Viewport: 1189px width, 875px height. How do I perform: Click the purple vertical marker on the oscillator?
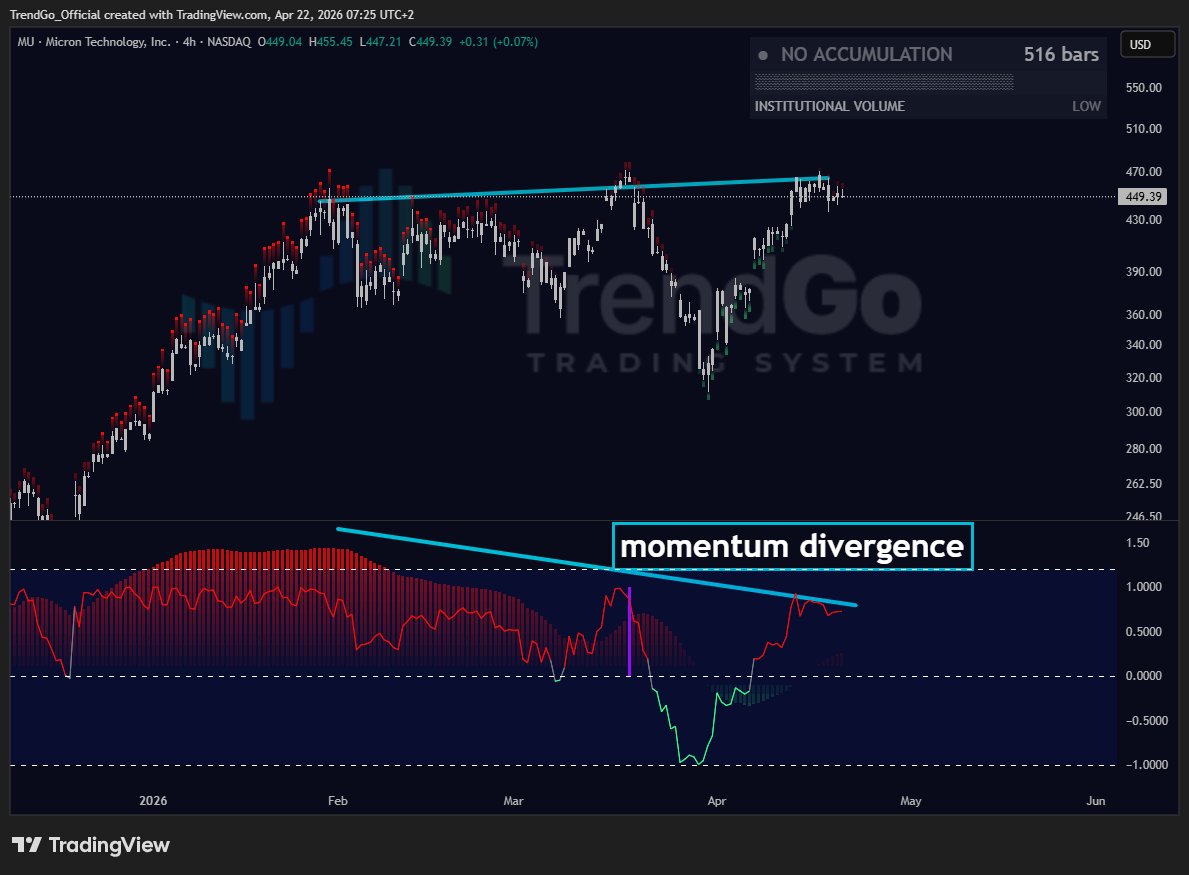pos(629,627)
